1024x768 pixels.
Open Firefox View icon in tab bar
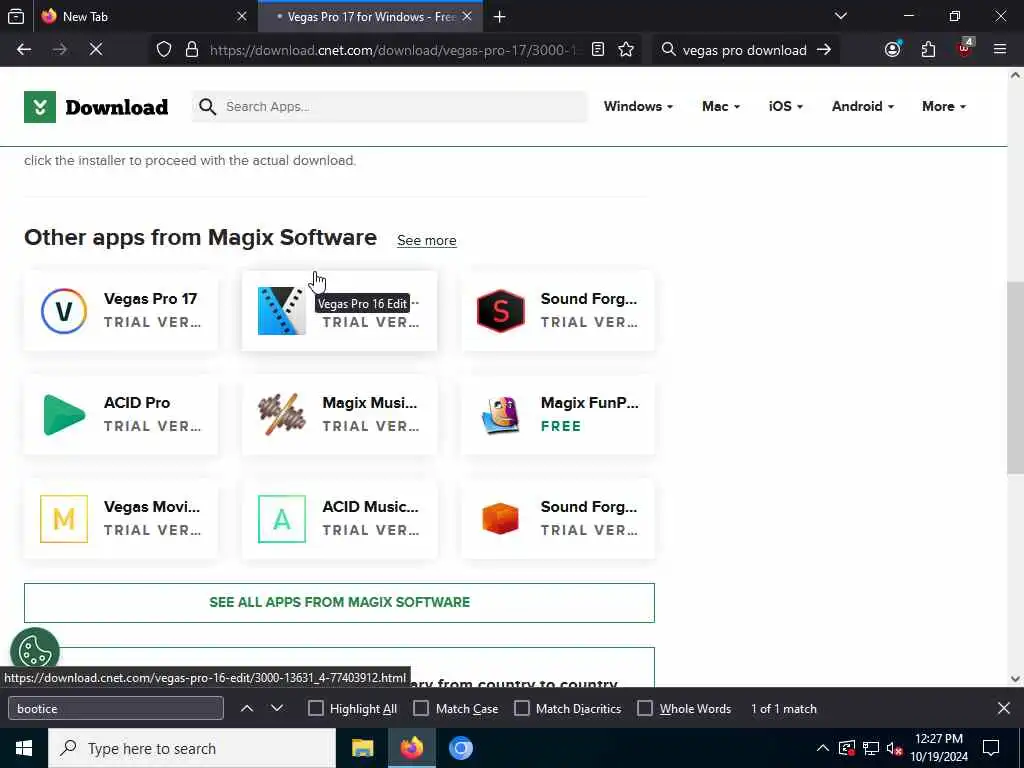tap(16, 16)
